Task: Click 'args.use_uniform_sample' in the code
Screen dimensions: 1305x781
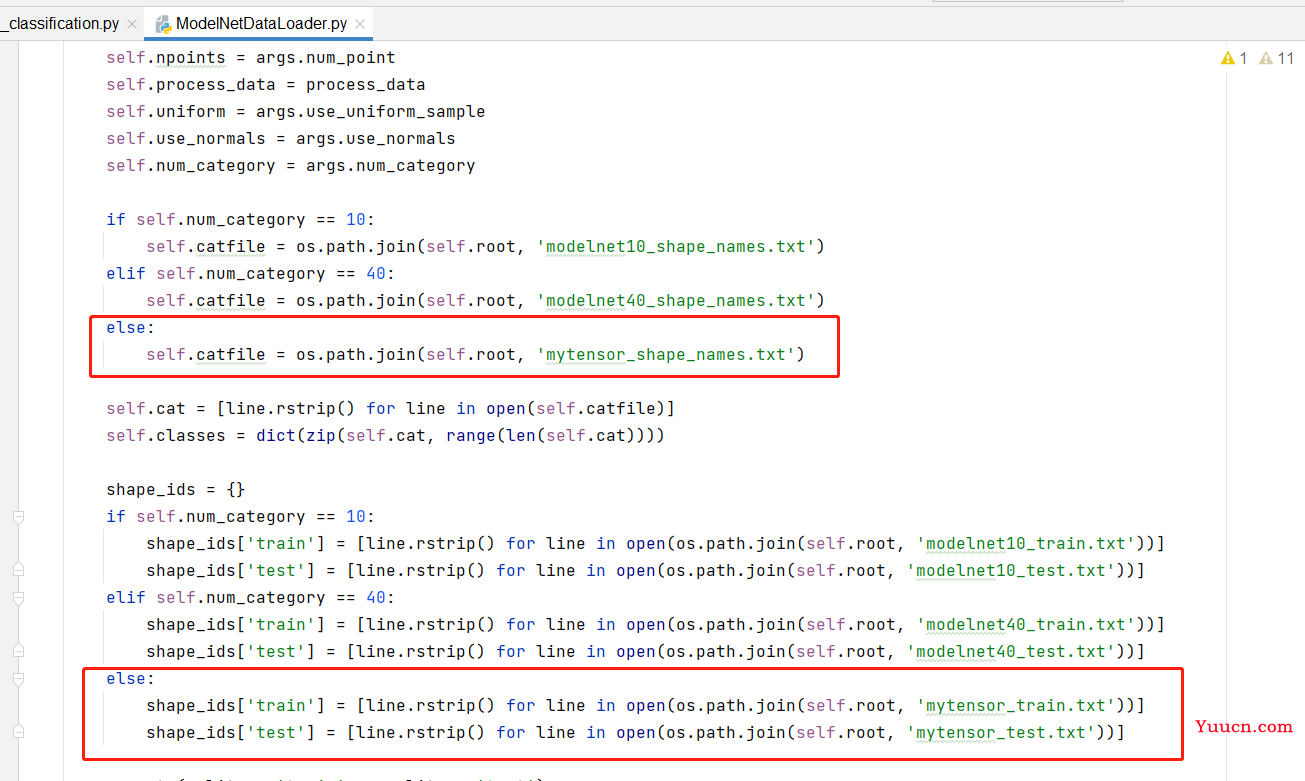Action: tap(370, 112)
